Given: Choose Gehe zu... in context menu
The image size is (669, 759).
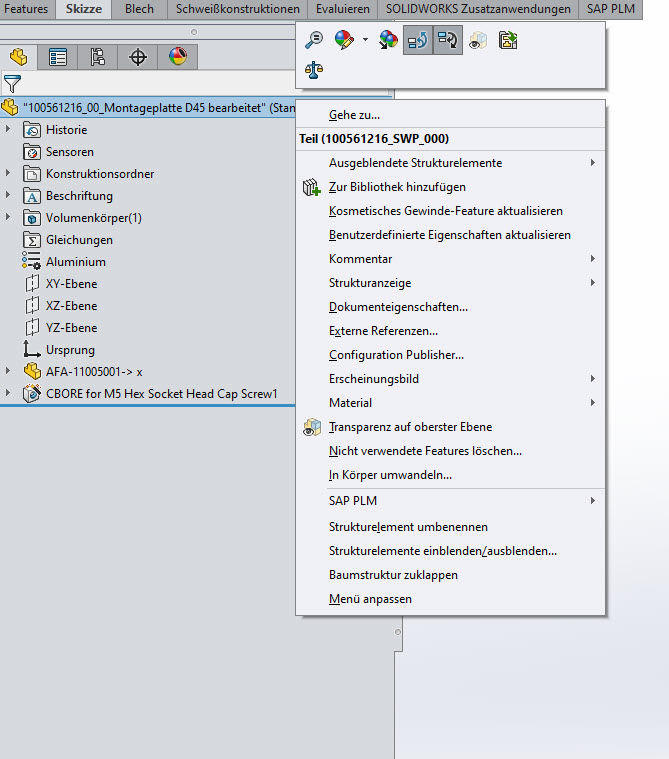Looking at the screenshot, I should (450, 115).
